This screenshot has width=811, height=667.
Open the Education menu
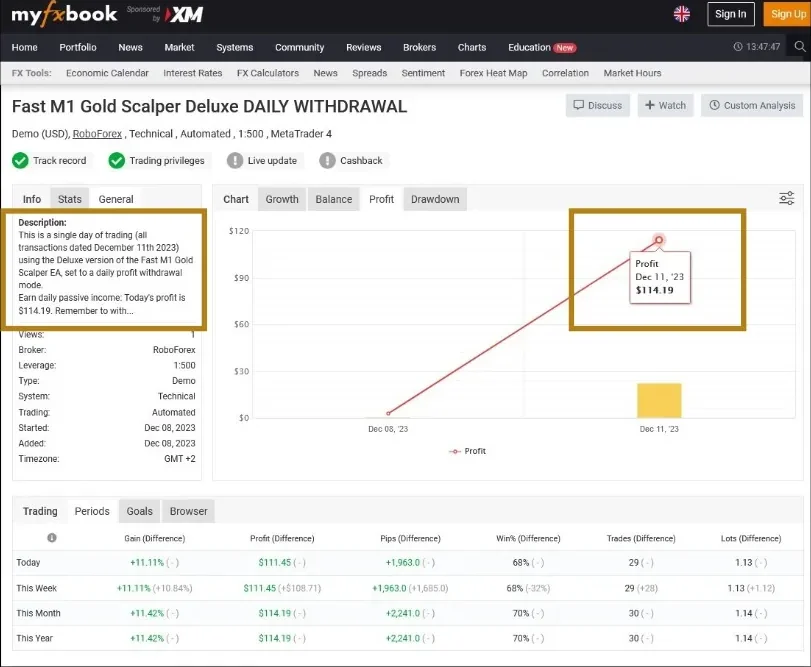pyautogui.click(x=529, y=48)
